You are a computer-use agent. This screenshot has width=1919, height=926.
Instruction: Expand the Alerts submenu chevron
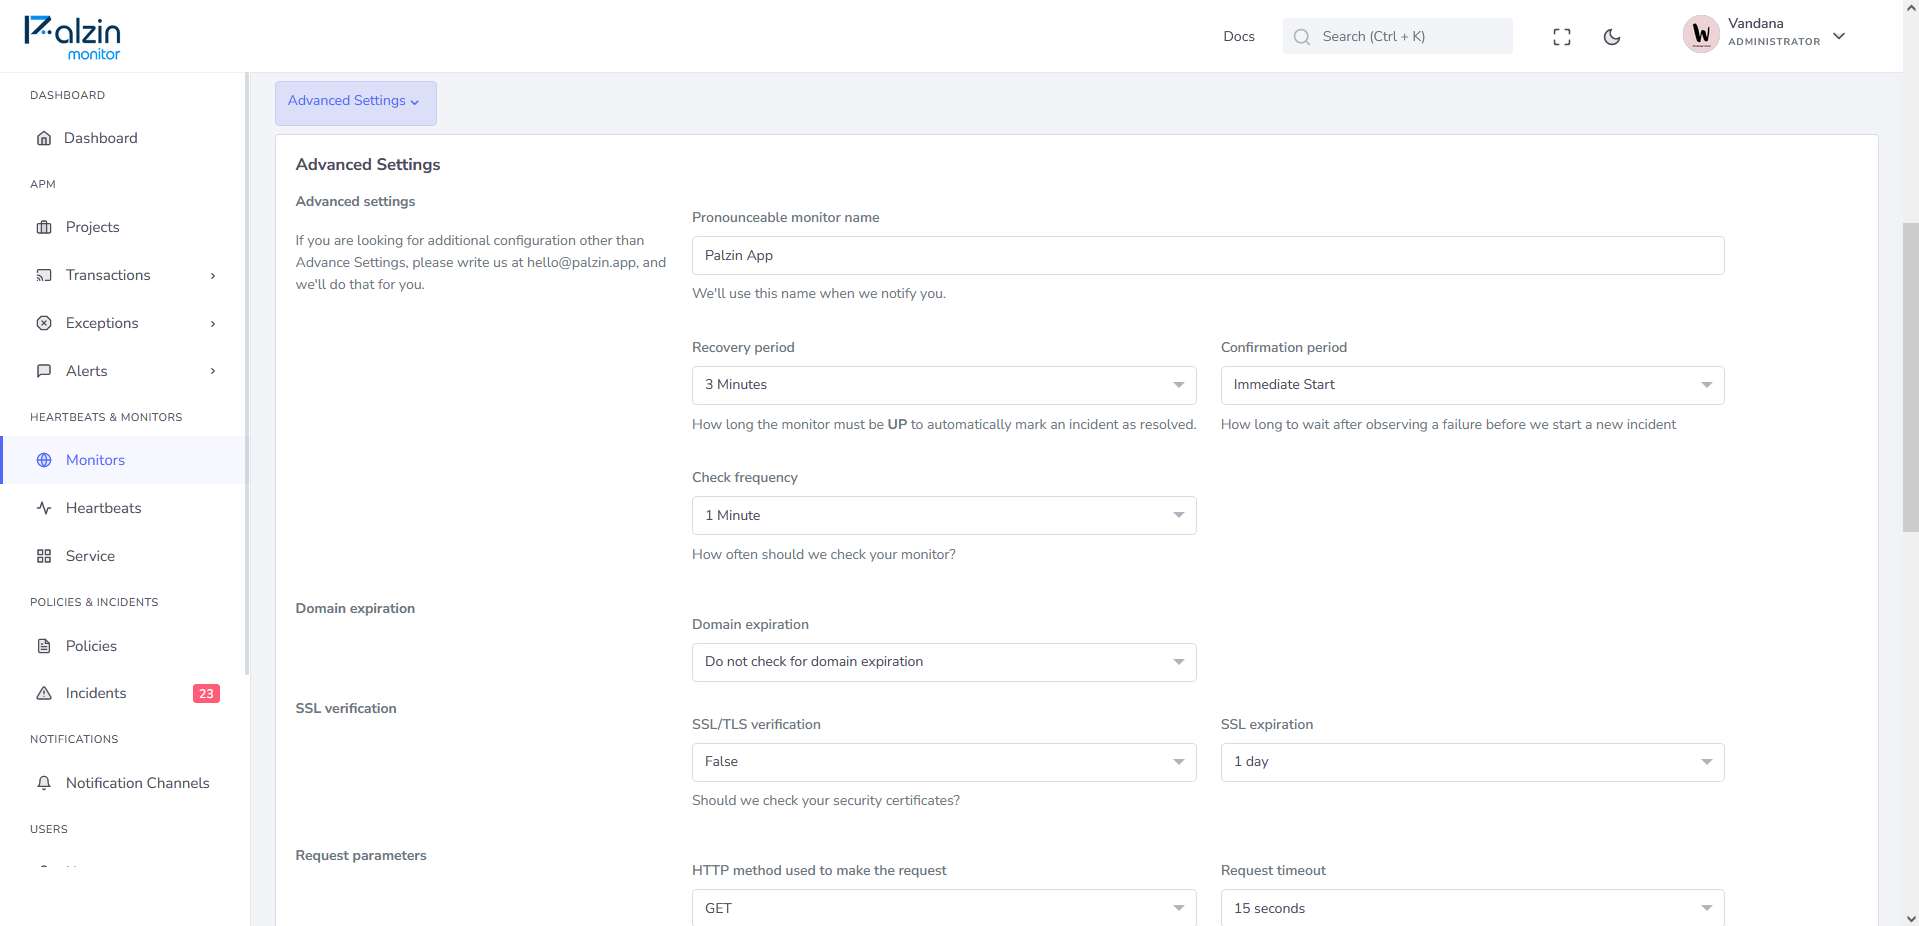(x=213, y=371)
